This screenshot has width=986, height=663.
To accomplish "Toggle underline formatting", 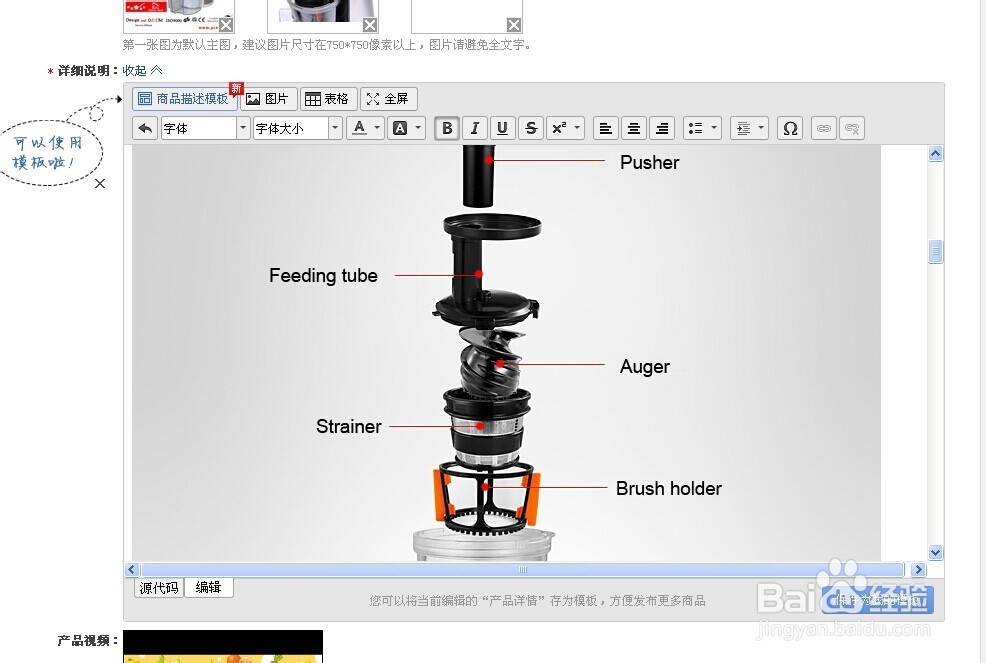I will [x=502, y=128].
